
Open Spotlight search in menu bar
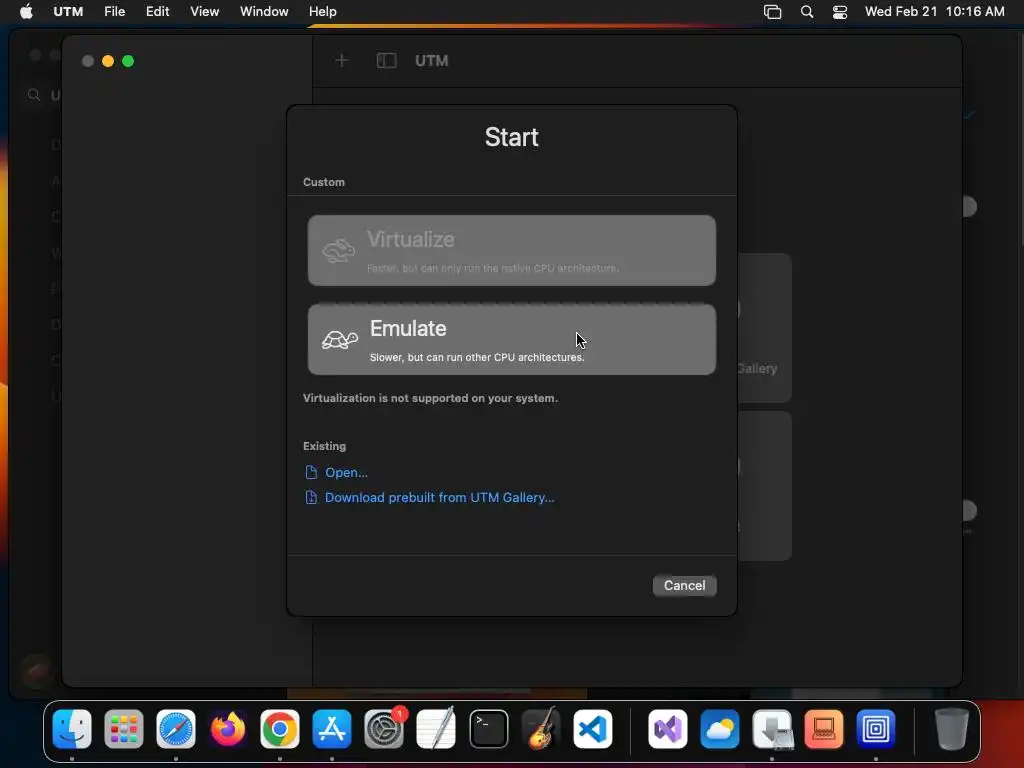point(807,12)
